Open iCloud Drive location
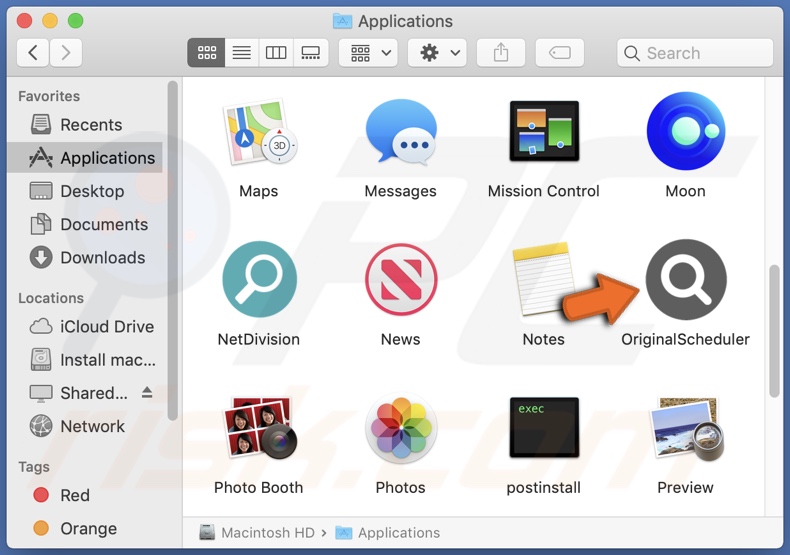Screen dimensions: 790x555 (85, 326)
